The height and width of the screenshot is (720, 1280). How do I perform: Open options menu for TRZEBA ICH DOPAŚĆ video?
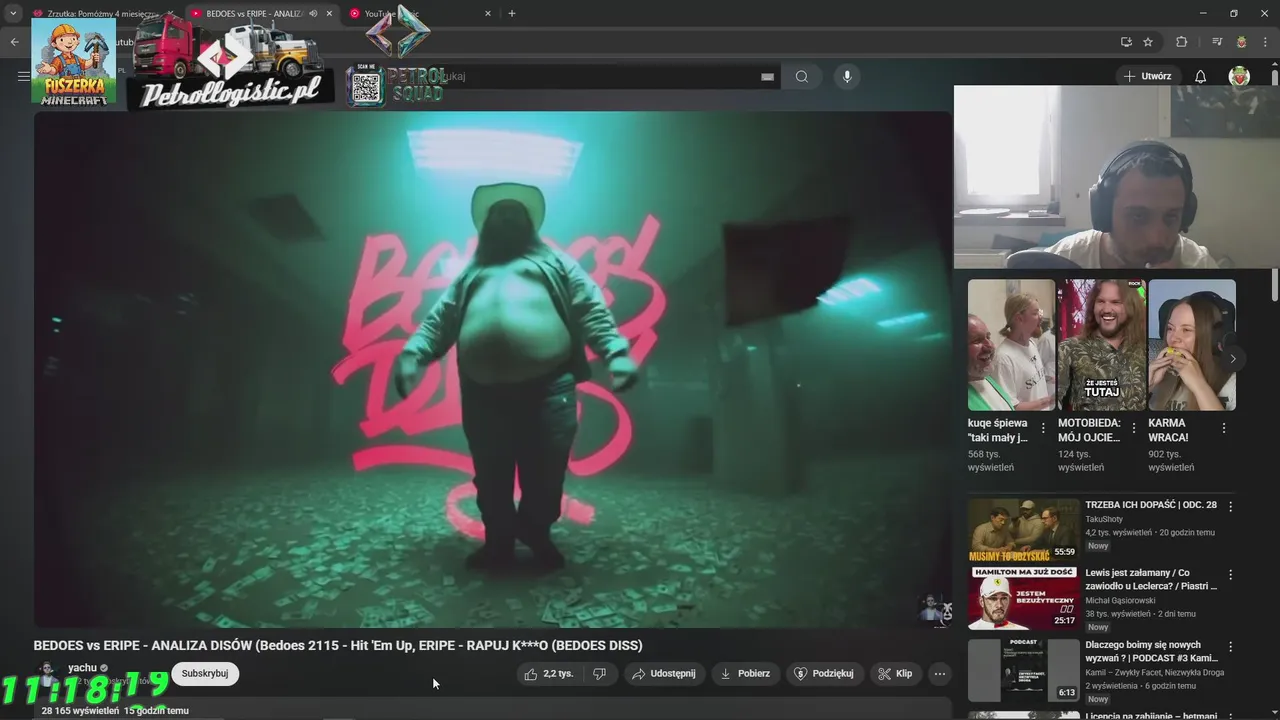[x=1231, y=507]
